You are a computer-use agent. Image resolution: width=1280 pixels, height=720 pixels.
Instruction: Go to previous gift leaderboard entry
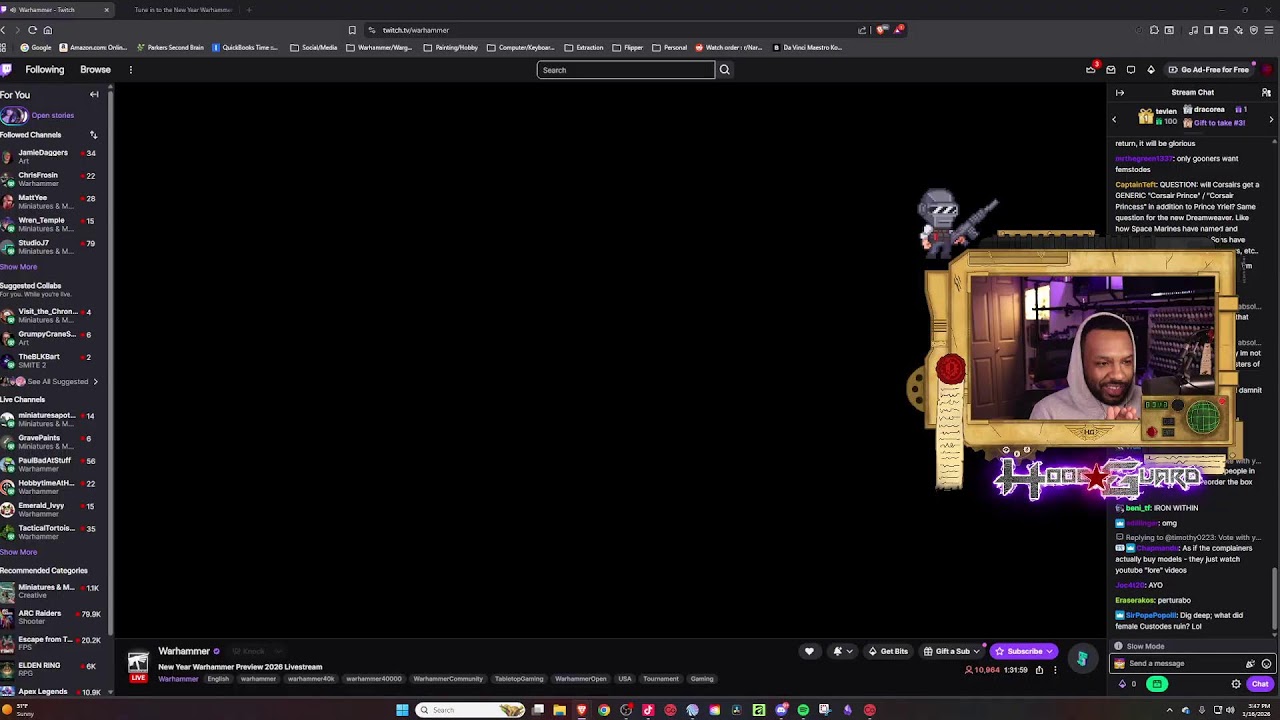coord(1114,120)
